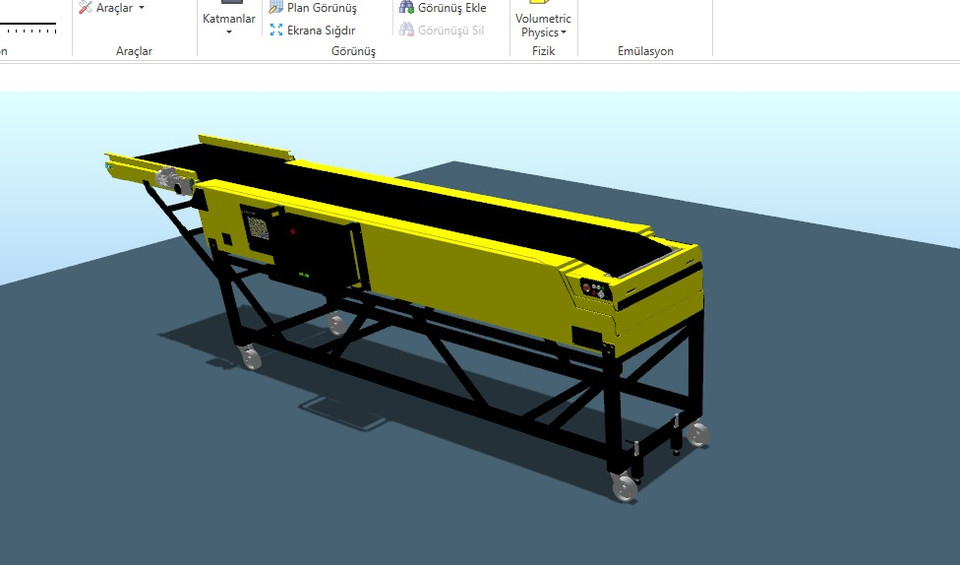Switch to Plan Görünüş view
Image resolution: width=960 pixels, height=565 pixels.
[313, 8]
